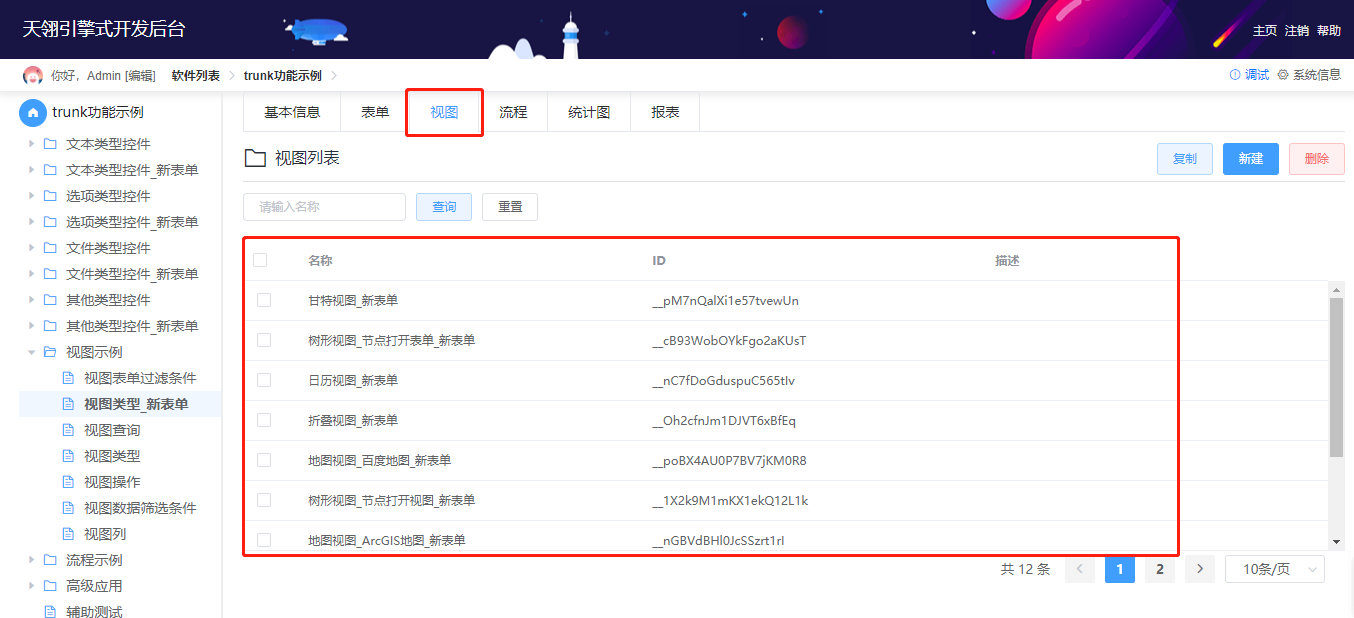Click the 新建 button
This screenshot has width=1354, height=618.
click(x=1251, y=159)
